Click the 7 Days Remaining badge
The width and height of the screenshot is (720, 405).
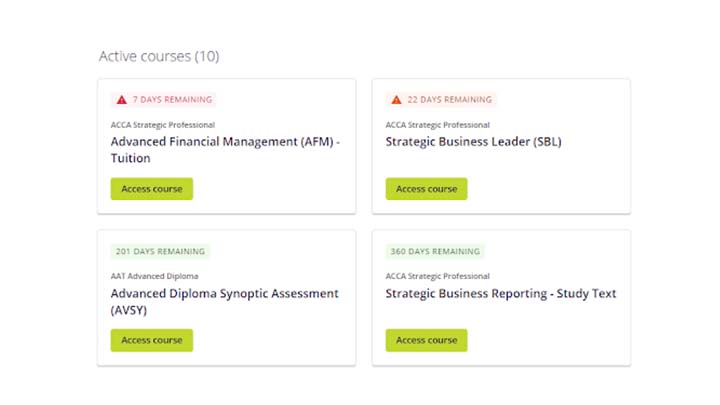coord(163,100)
